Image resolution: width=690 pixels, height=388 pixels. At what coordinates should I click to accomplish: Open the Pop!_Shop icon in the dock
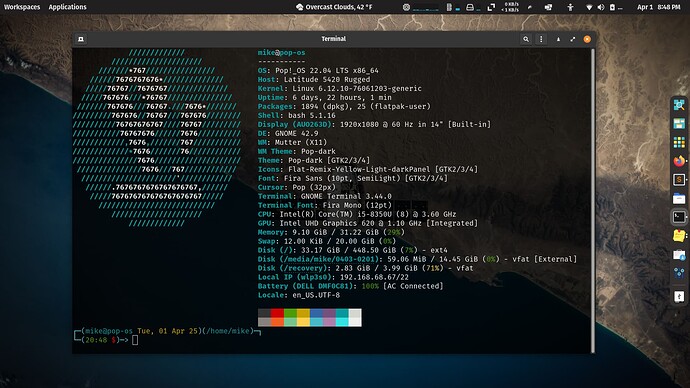click(x=679, y=255)
